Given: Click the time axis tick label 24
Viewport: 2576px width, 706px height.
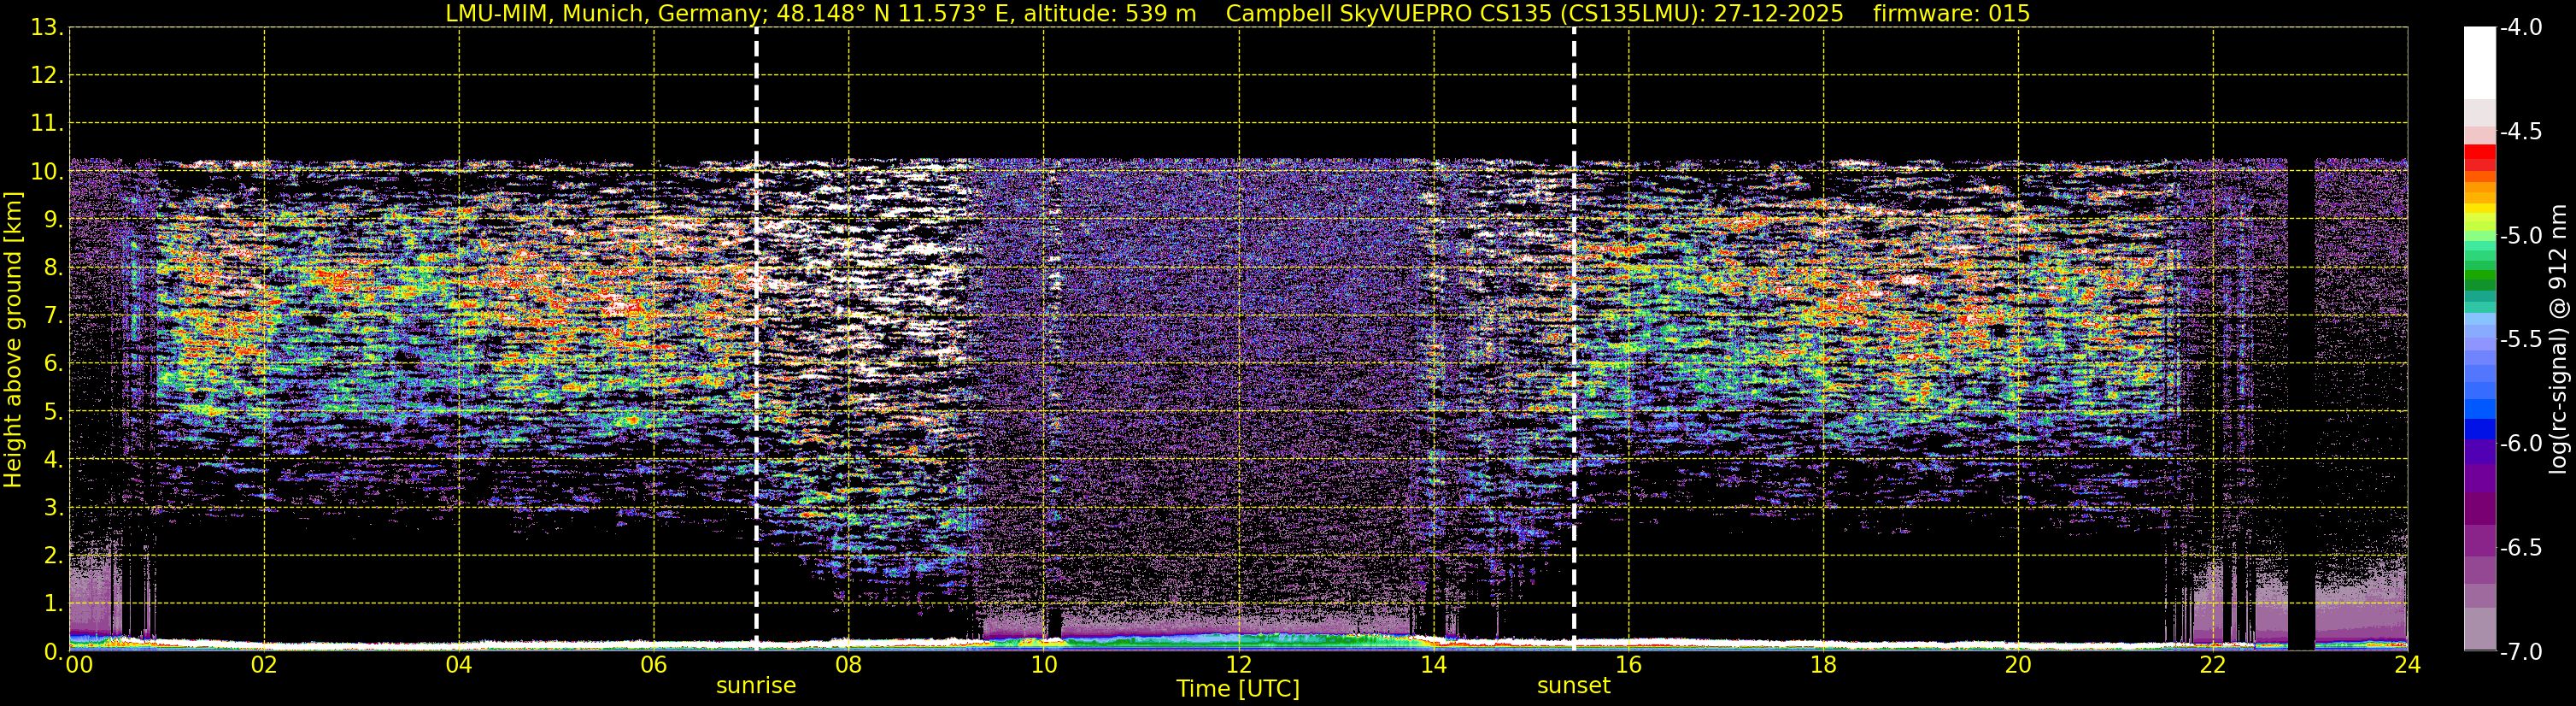Looking at the screenshot, I should click(x=2408, y=665).
